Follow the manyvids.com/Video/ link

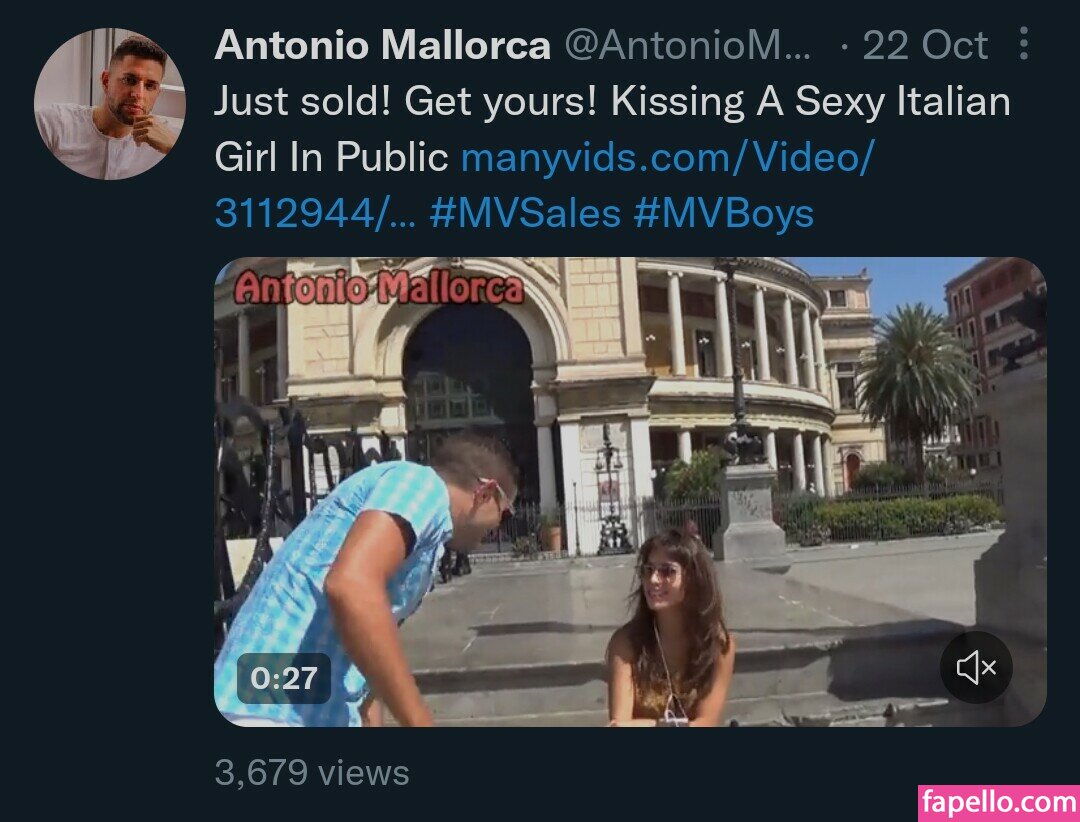point(667,158)
